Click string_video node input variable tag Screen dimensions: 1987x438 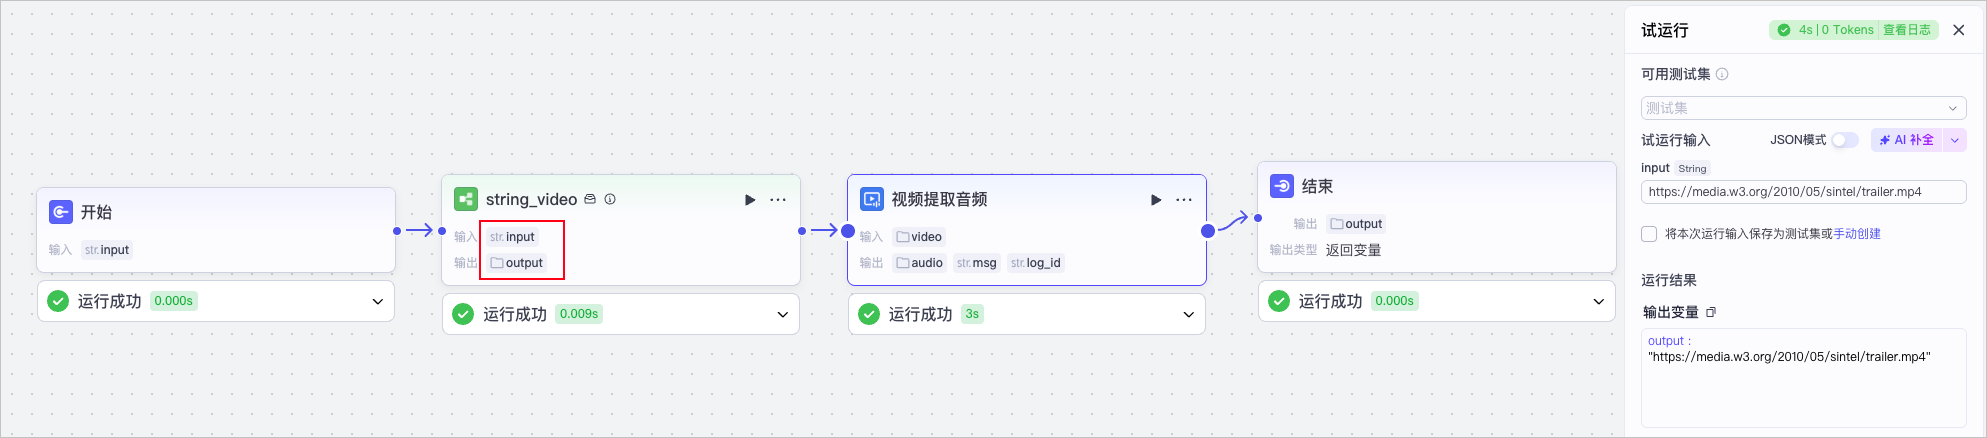[x=512, y=237]
